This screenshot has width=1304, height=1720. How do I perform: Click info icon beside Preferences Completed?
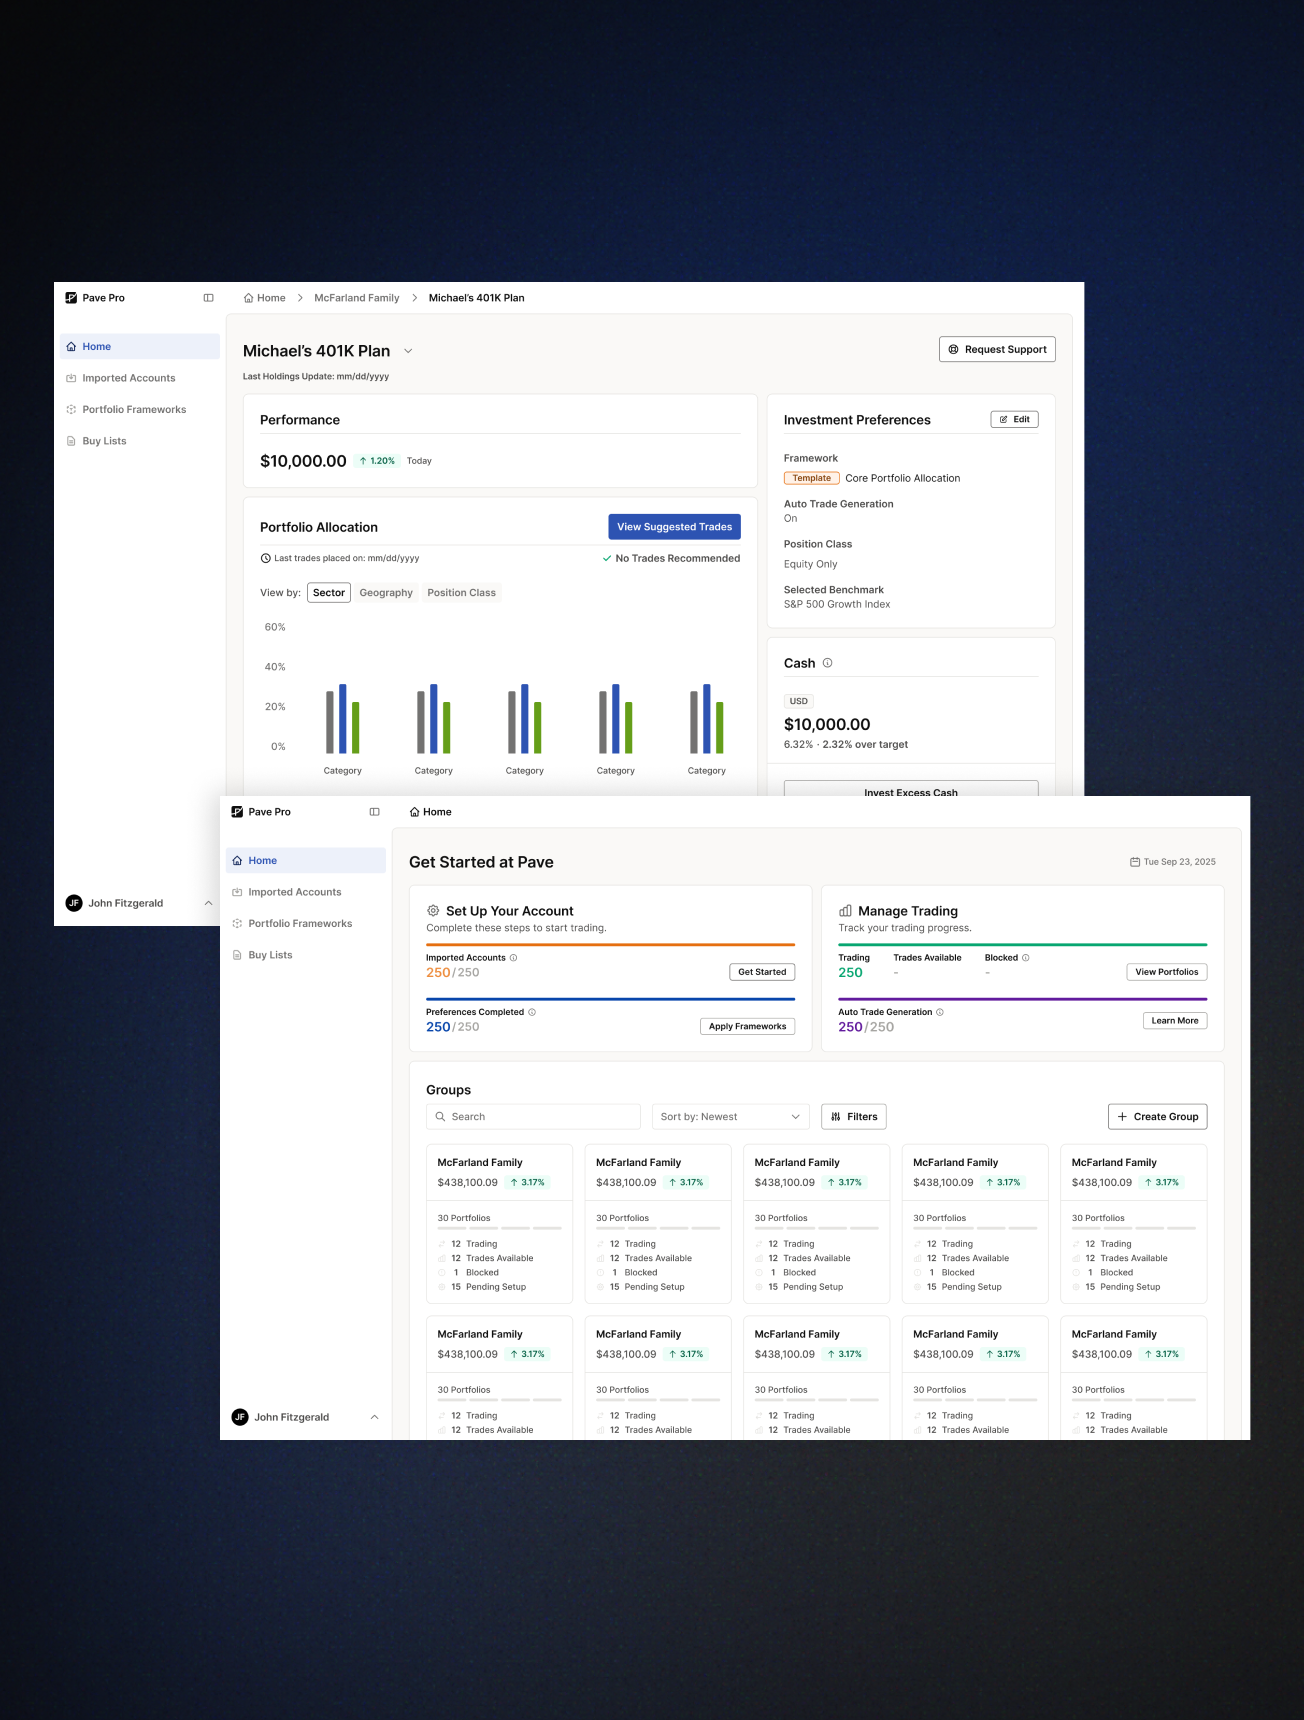click(x=531, y=1012)
